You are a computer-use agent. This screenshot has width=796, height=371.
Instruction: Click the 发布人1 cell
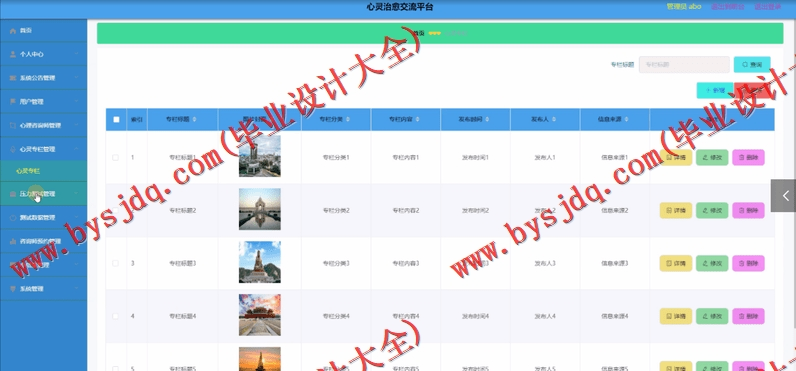545,158
